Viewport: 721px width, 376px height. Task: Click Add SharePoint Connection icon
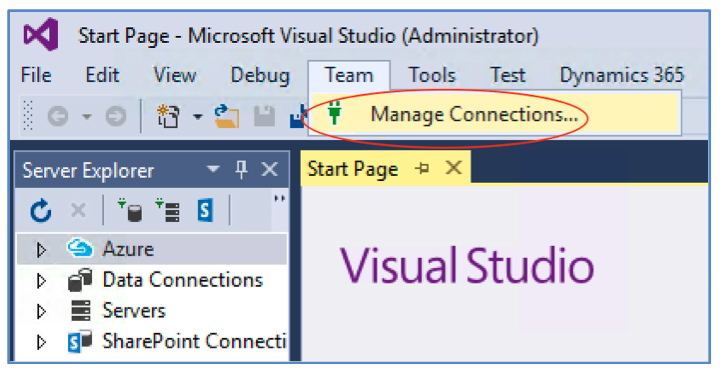point(205,211)
